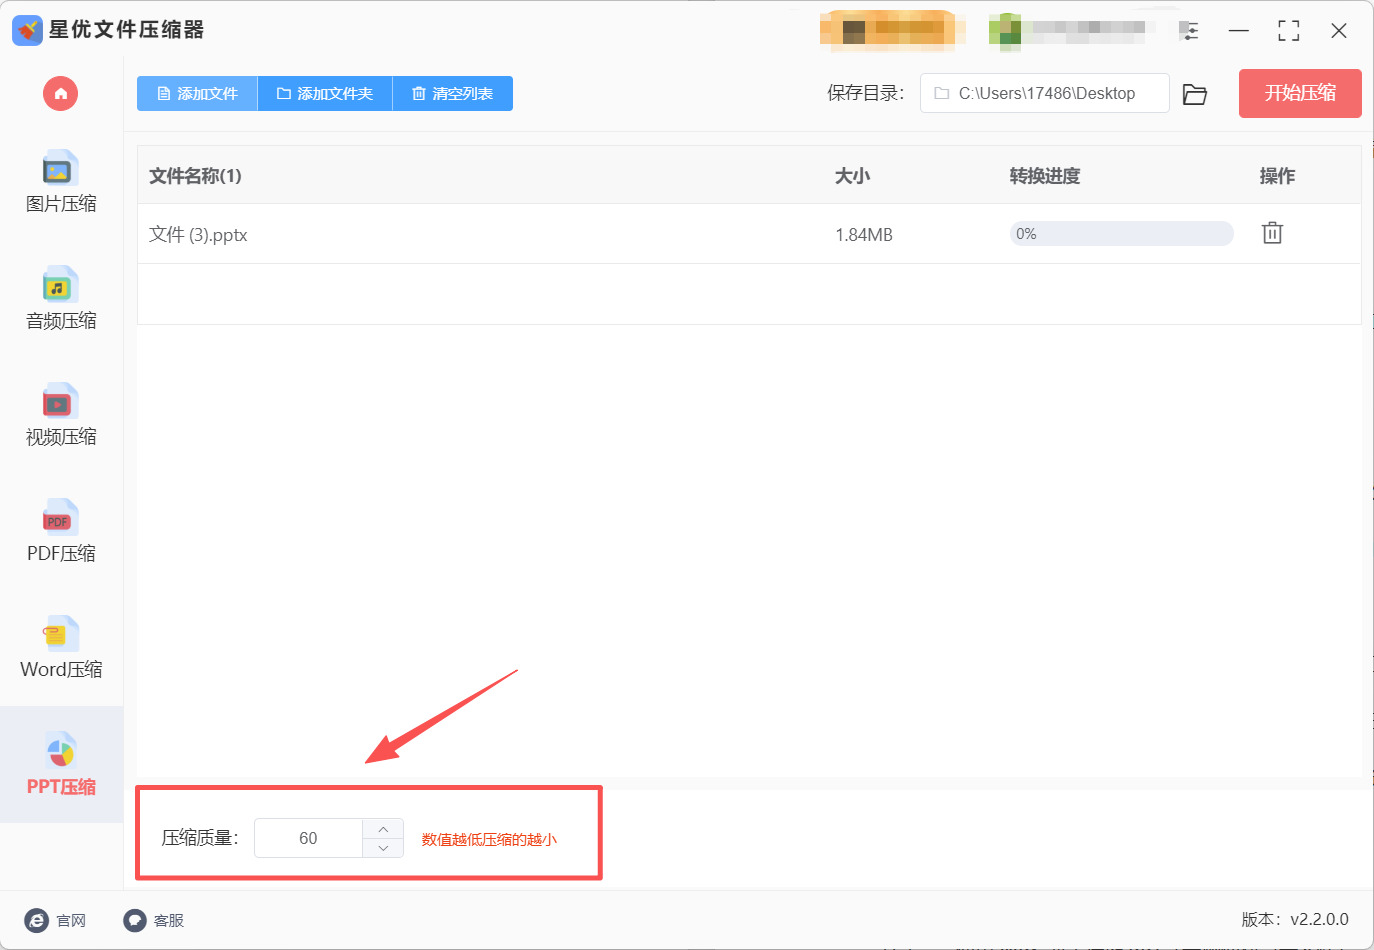Click the 0% conversion progress bar

click(1121, 234)
